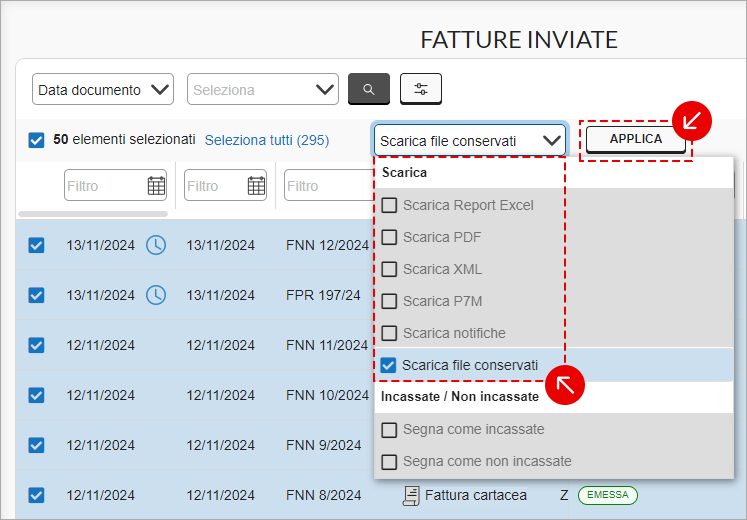
Task: Click the magnifier search icon button
Action: point(369,89)
